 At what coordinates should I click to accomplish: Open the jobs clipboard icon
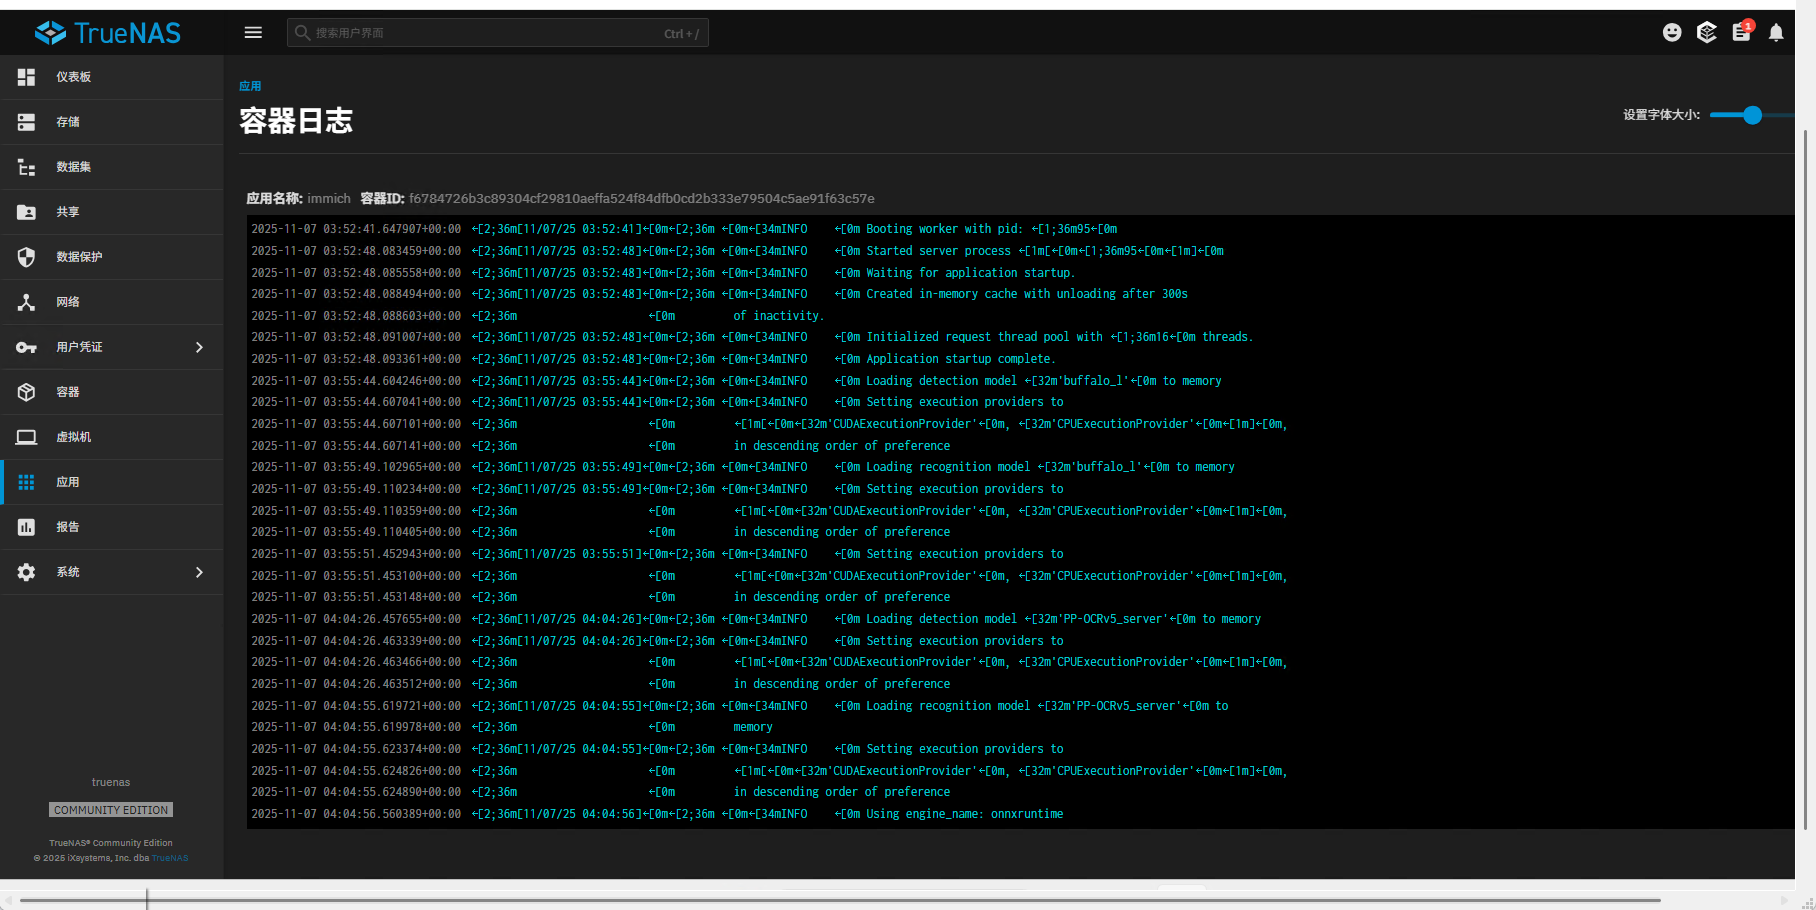click(1742, 32)
